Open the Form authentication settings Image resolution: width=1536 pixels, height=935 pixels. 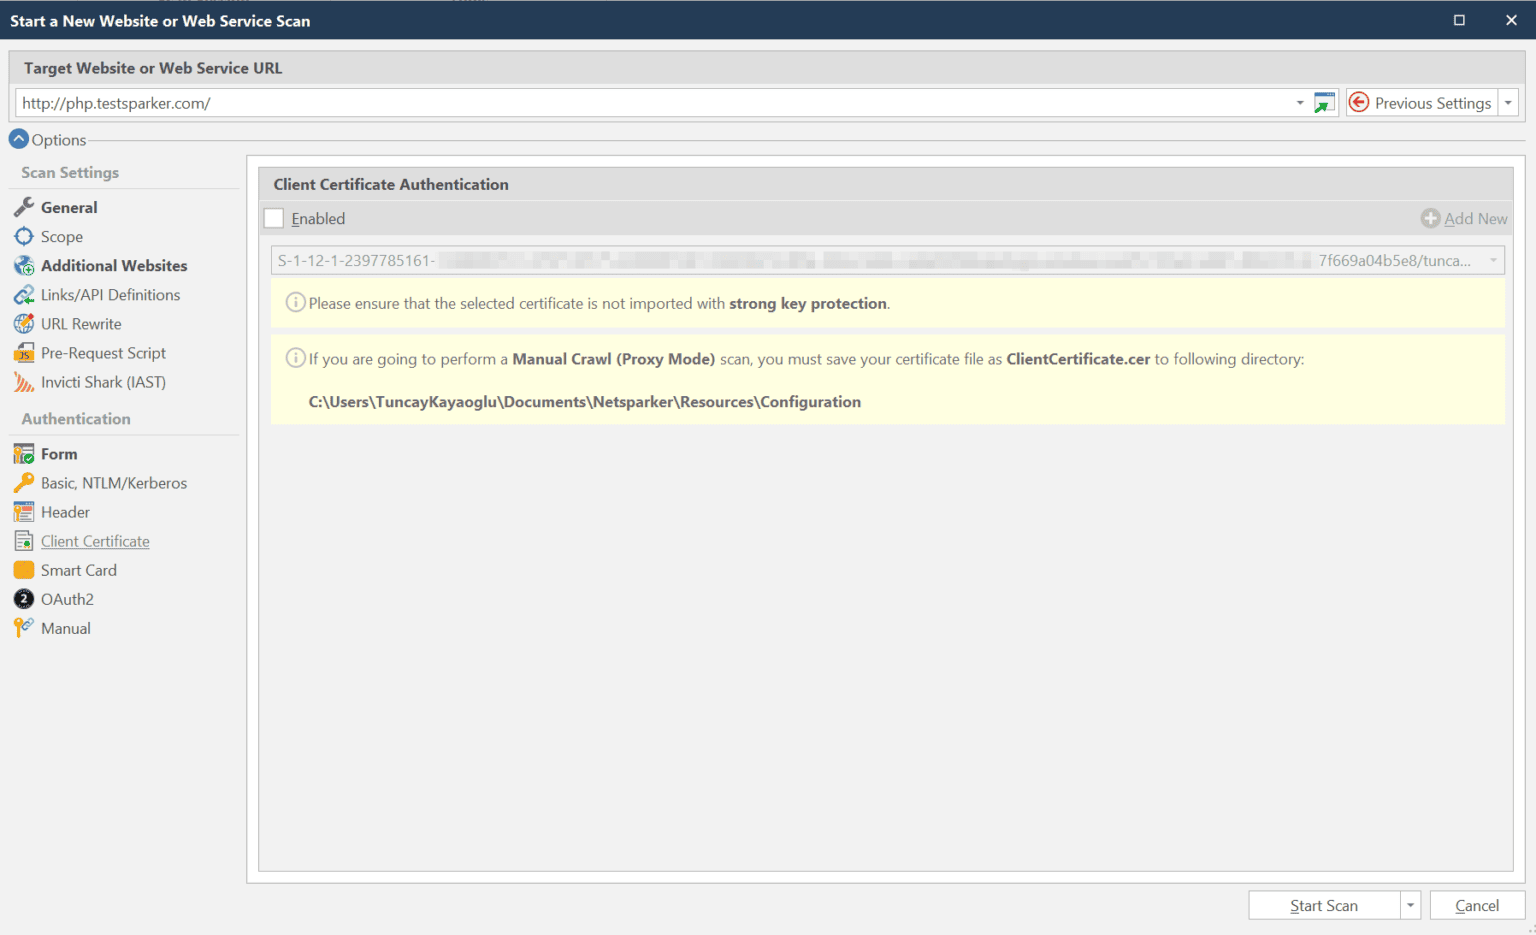57,453
